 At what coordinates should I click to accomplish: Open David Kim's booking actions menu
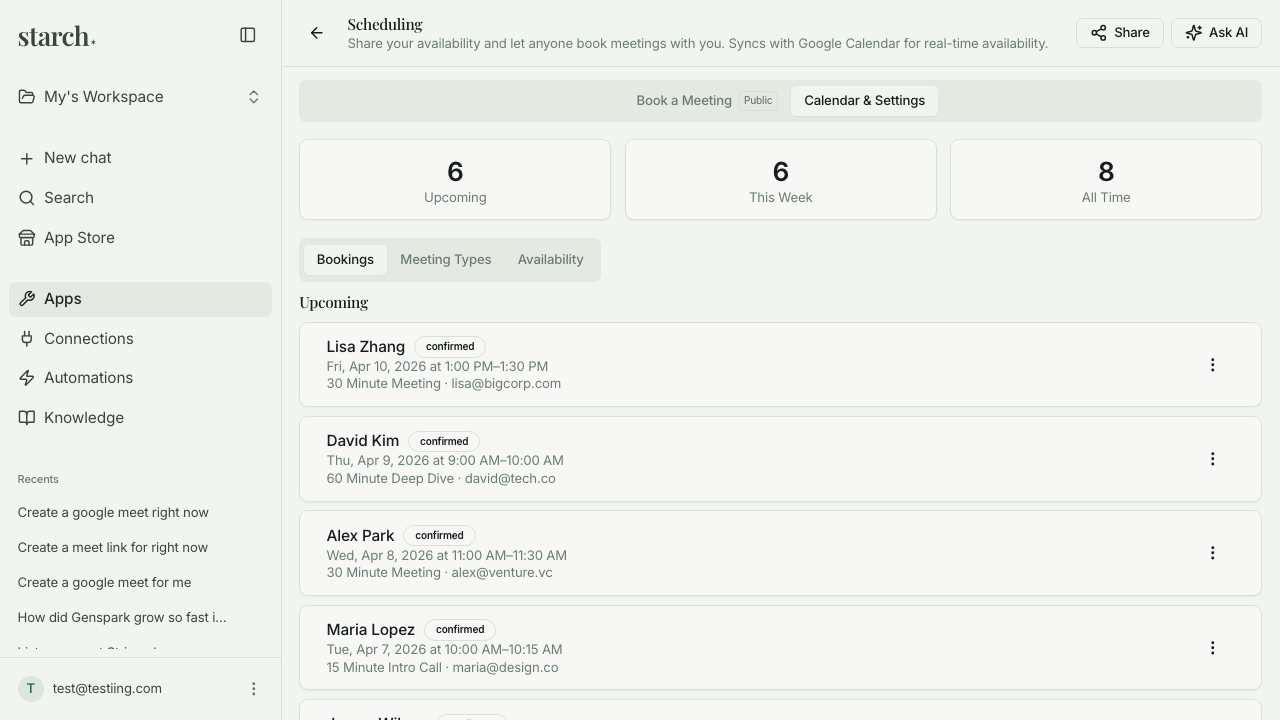click(x=1212, y=458)
